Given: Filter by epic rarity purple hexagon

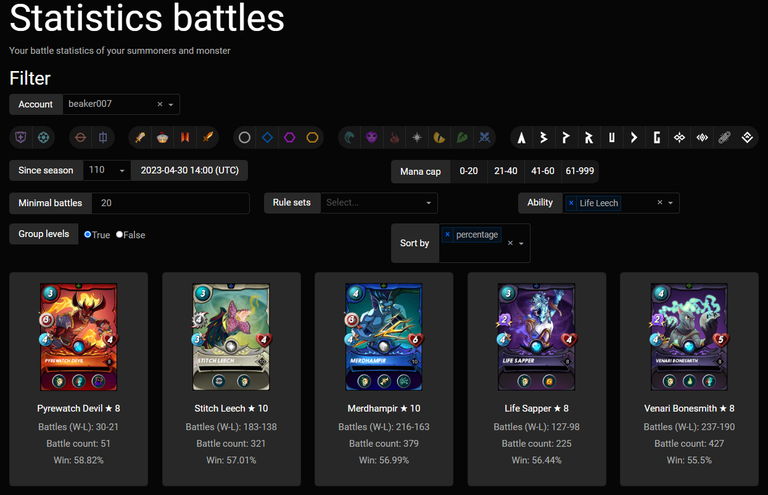Looking at the screenshot, I should tap(289, 138).
